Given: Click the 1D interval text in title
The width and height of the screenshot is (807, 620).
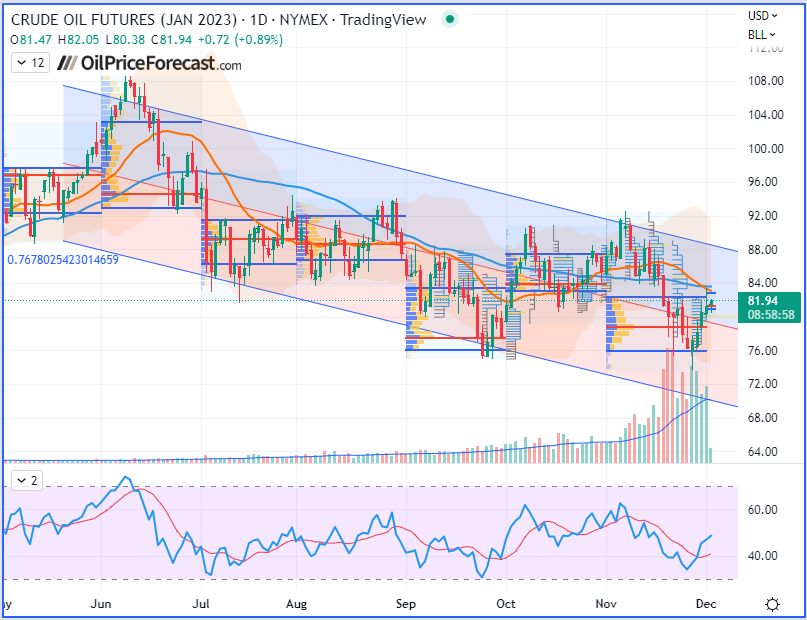Looking at the screenshot, I should point(258,20).
